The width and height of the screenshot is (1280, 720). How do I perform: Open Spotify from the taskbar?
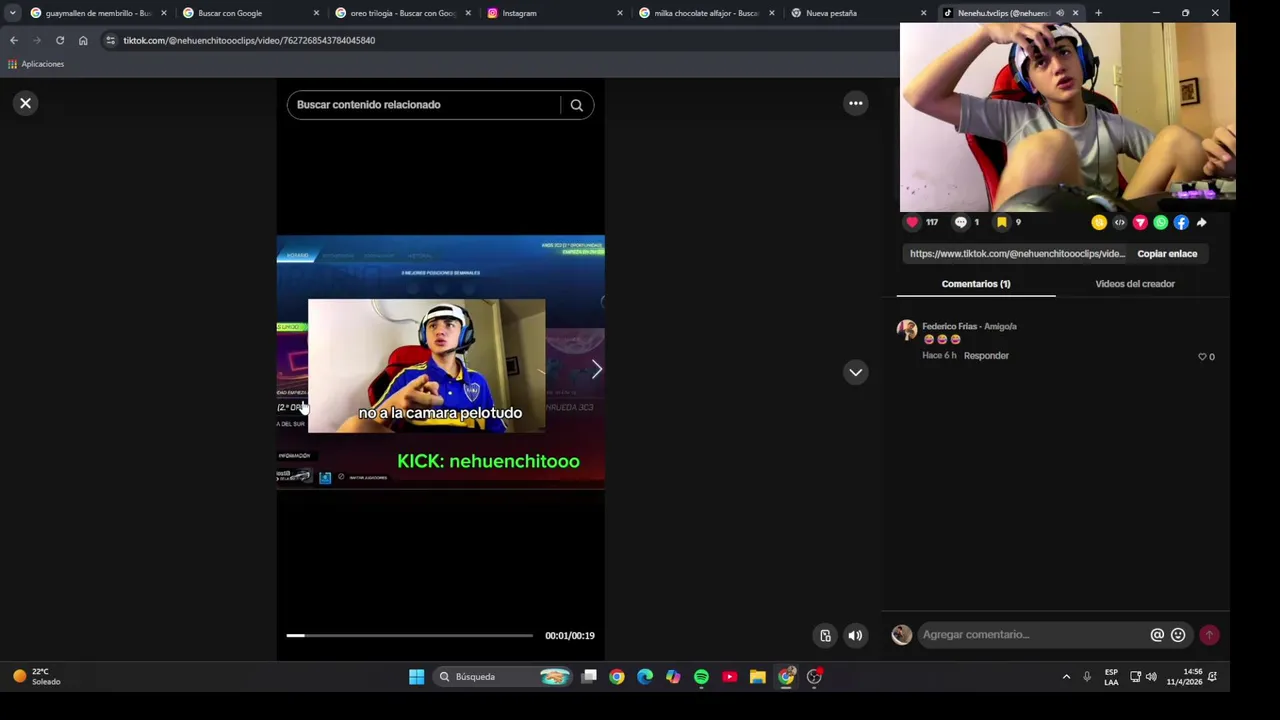(x=701, y=677)
